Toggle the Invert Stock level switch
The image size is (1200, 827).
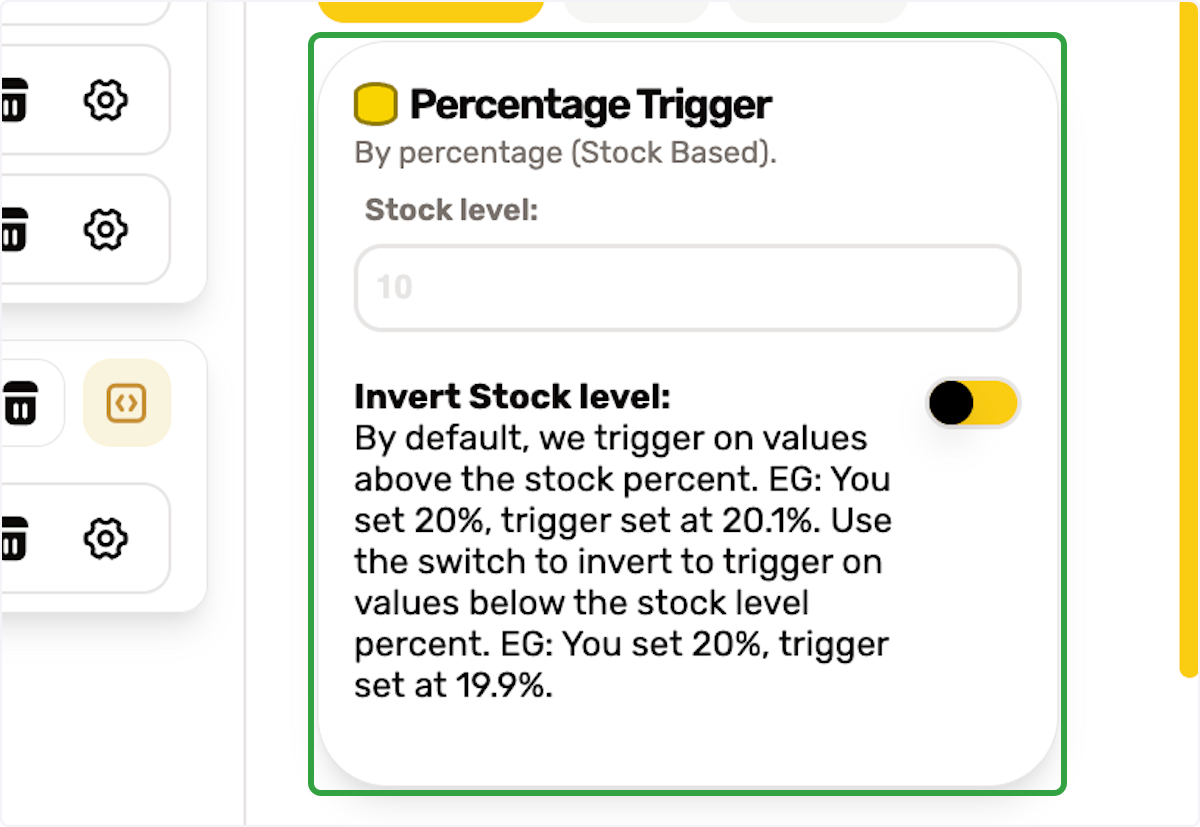(973, 403)
